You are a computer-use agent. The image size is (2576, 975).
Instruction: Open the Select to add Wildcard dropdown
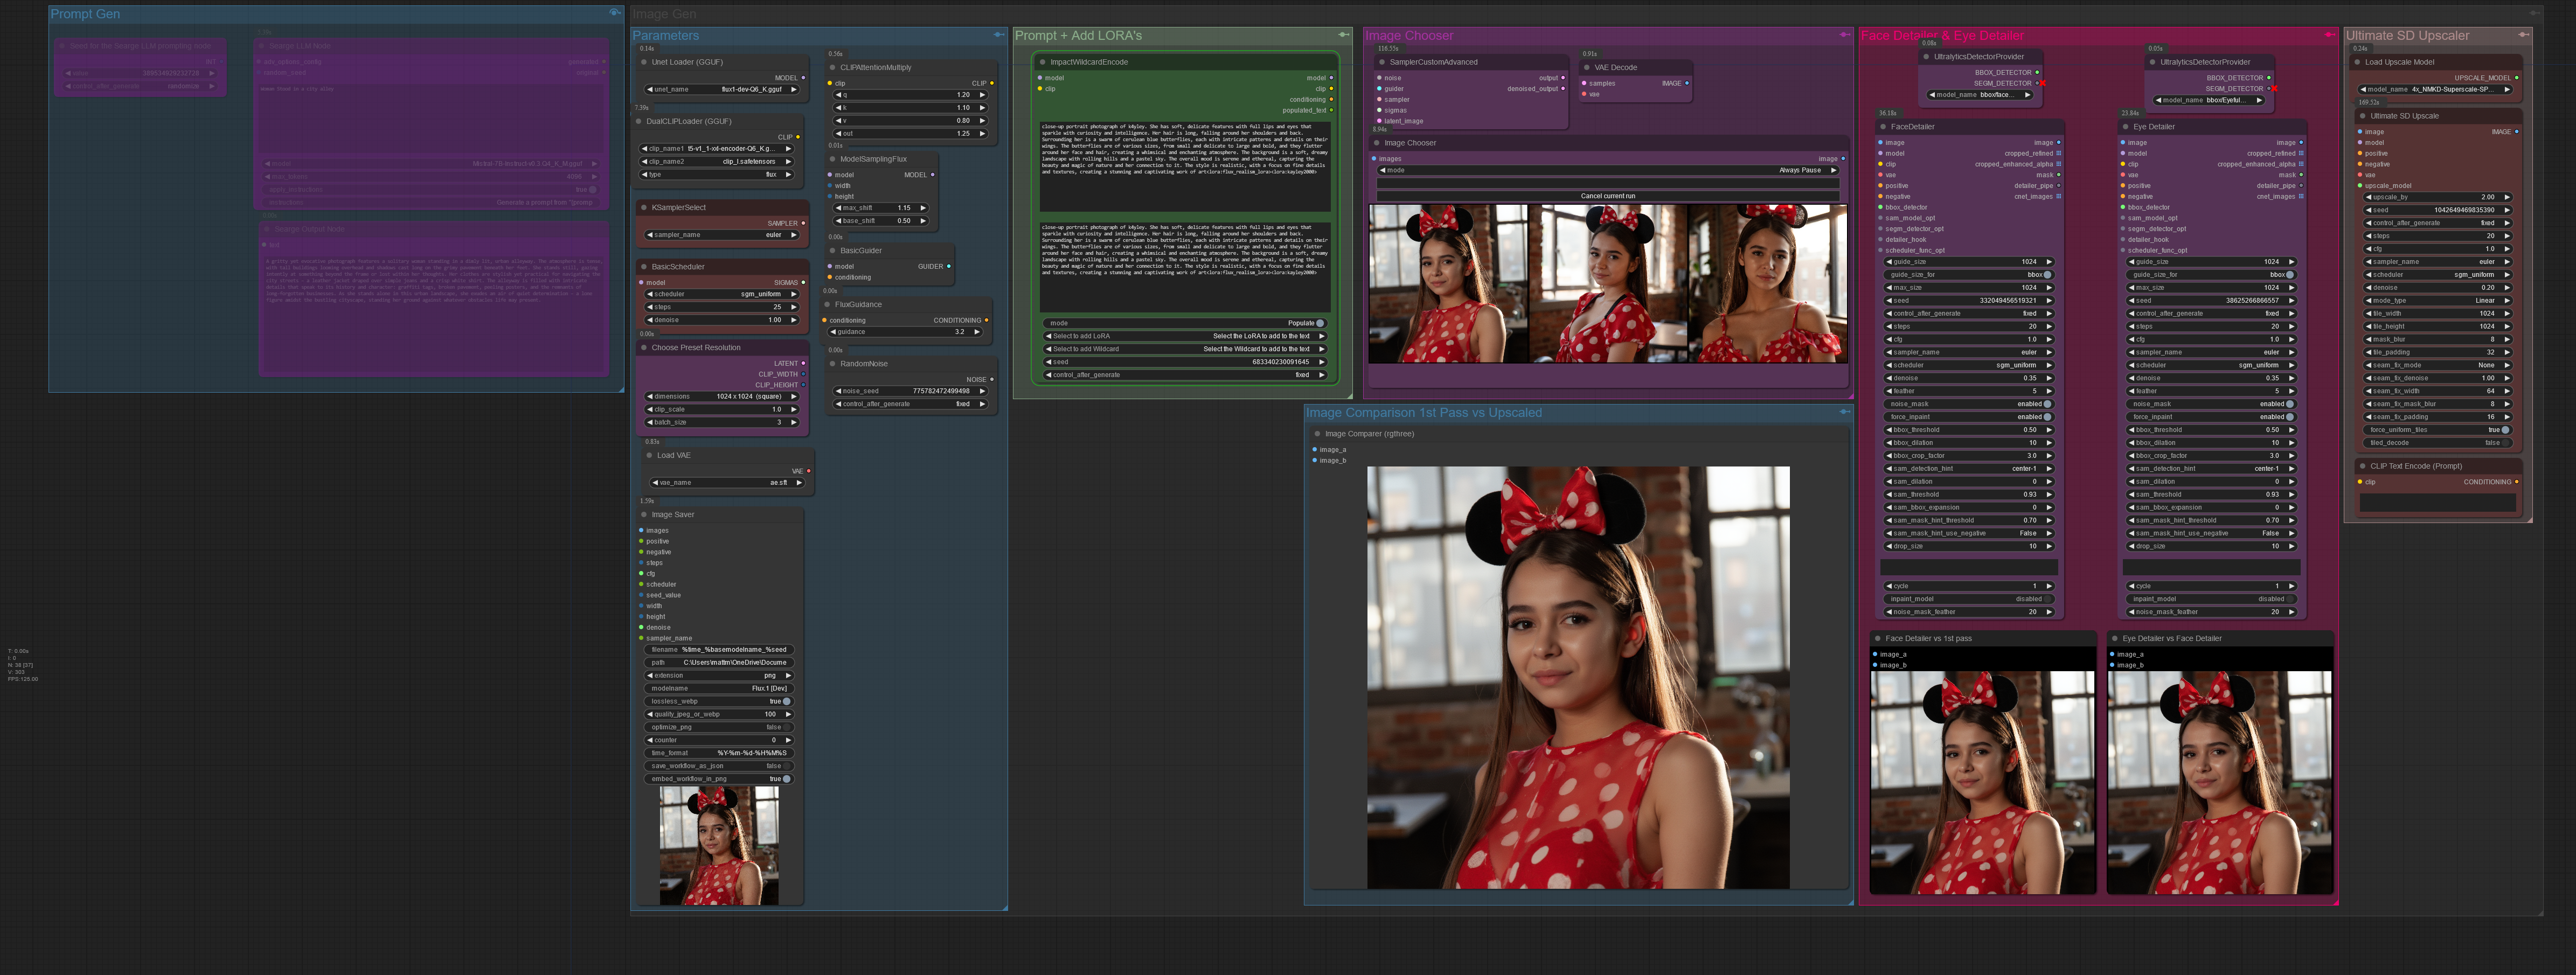coord(1185,349)
